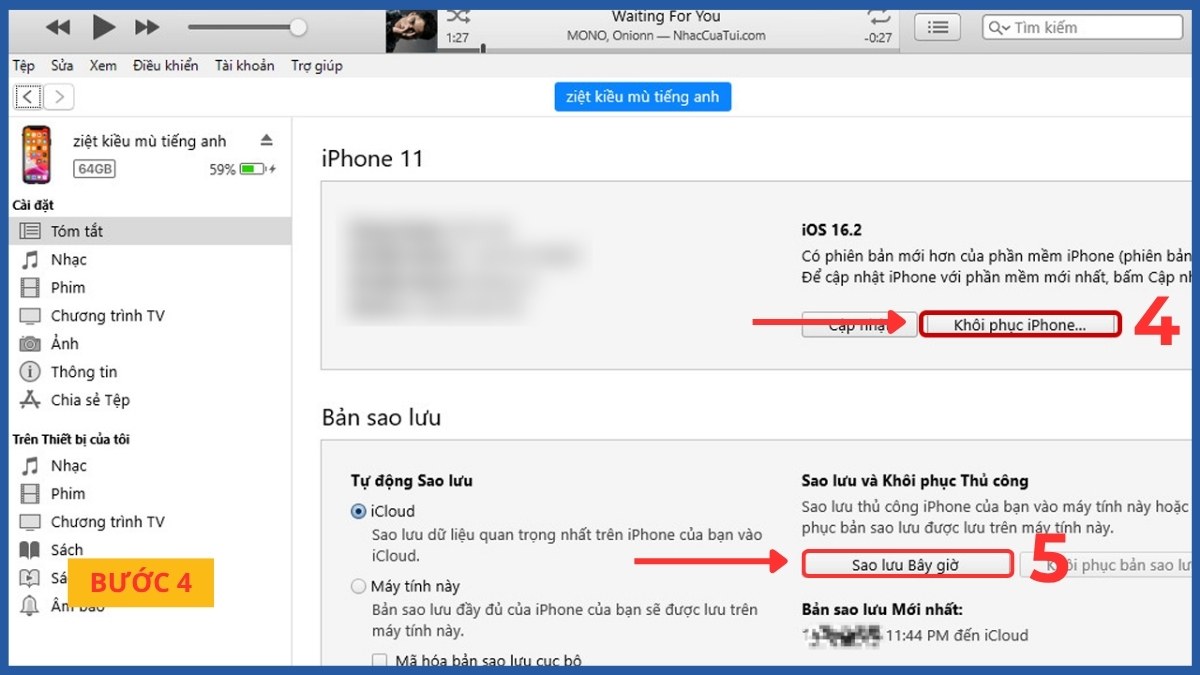The image size is (1200, 675).
Task: Click the blue device name button
Action: click(643, 97)
